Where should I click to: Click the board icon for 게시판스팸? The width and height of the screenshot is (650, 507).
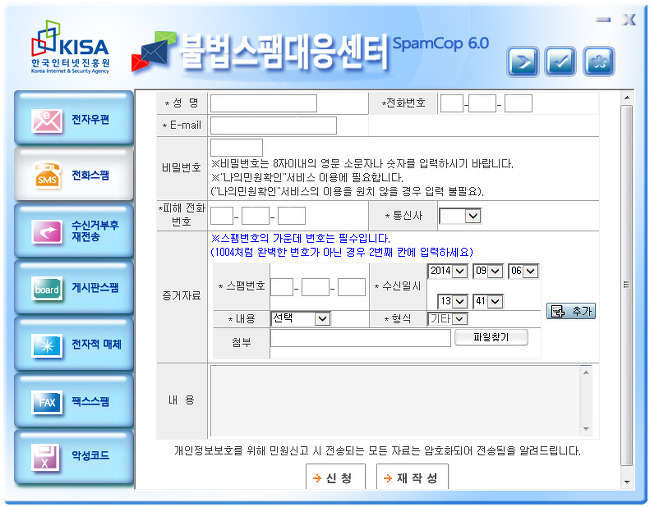point(47,289)
